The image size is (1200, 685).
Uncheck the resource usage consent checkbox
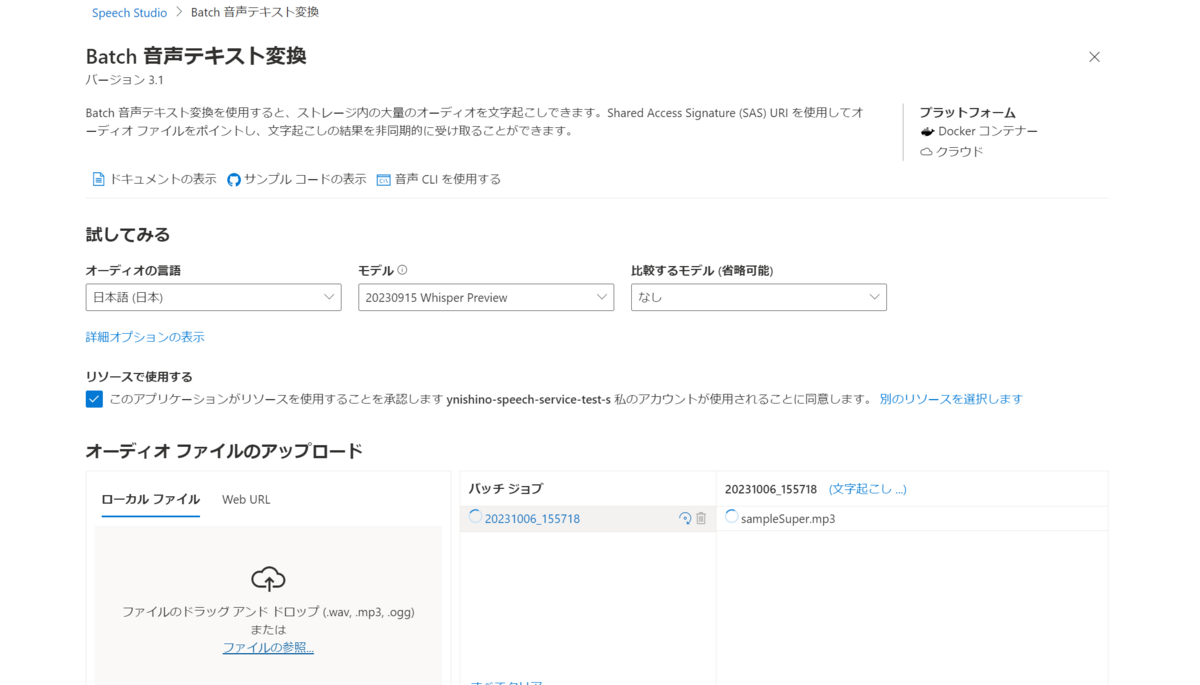(x=94, y=399)
